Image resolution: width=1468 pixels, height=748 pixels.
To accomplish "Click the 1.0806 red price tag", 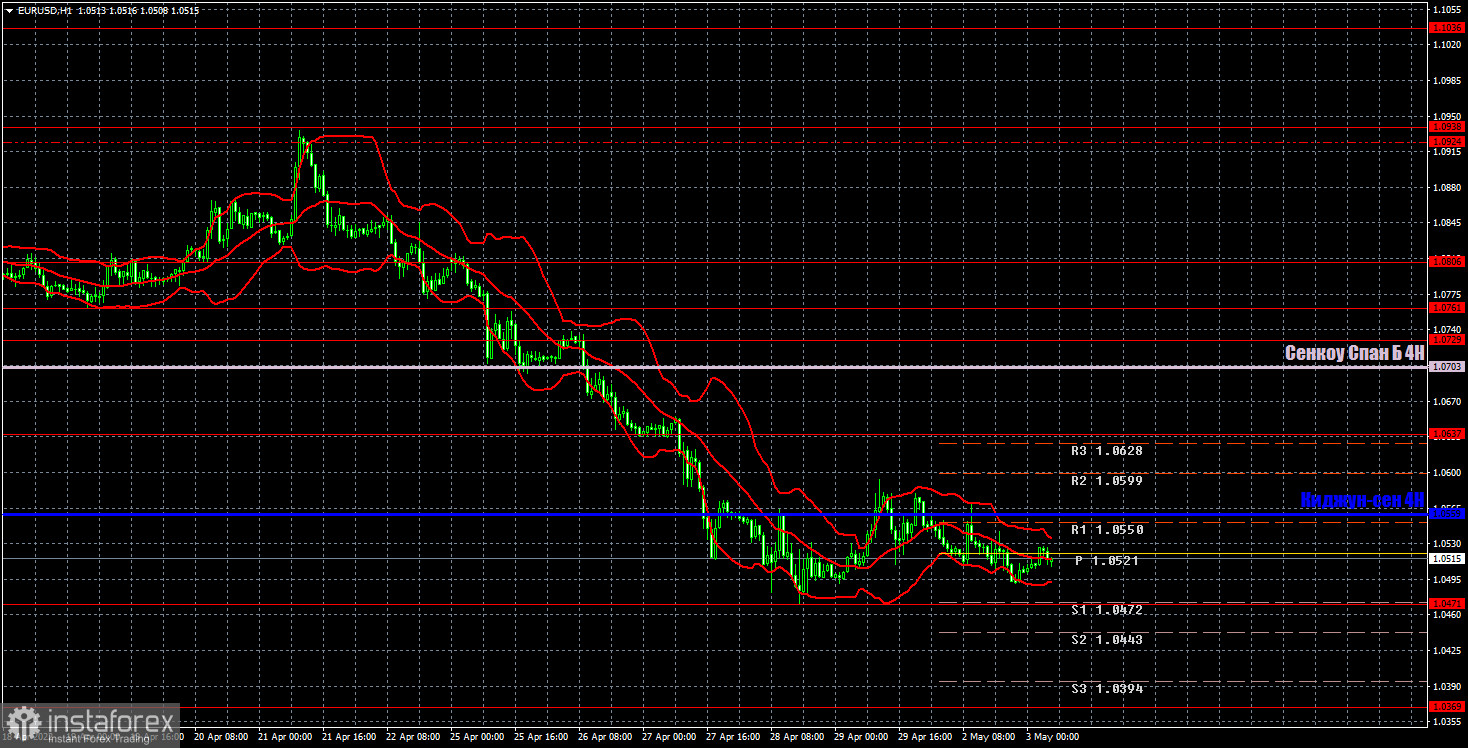I will [x=1447, y=261].
